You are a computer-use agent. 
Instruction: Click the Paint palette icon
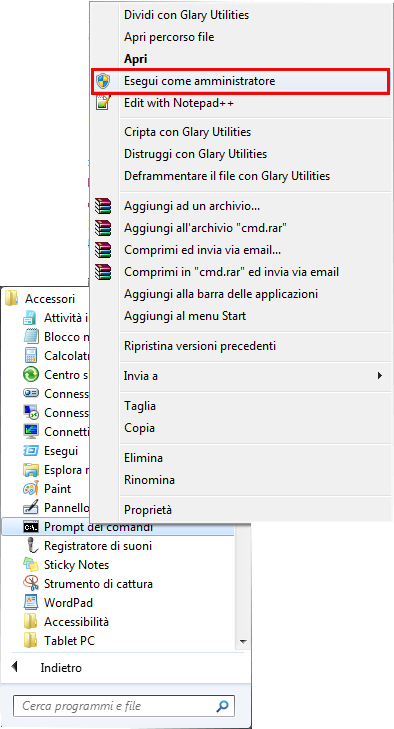point(31,489)
